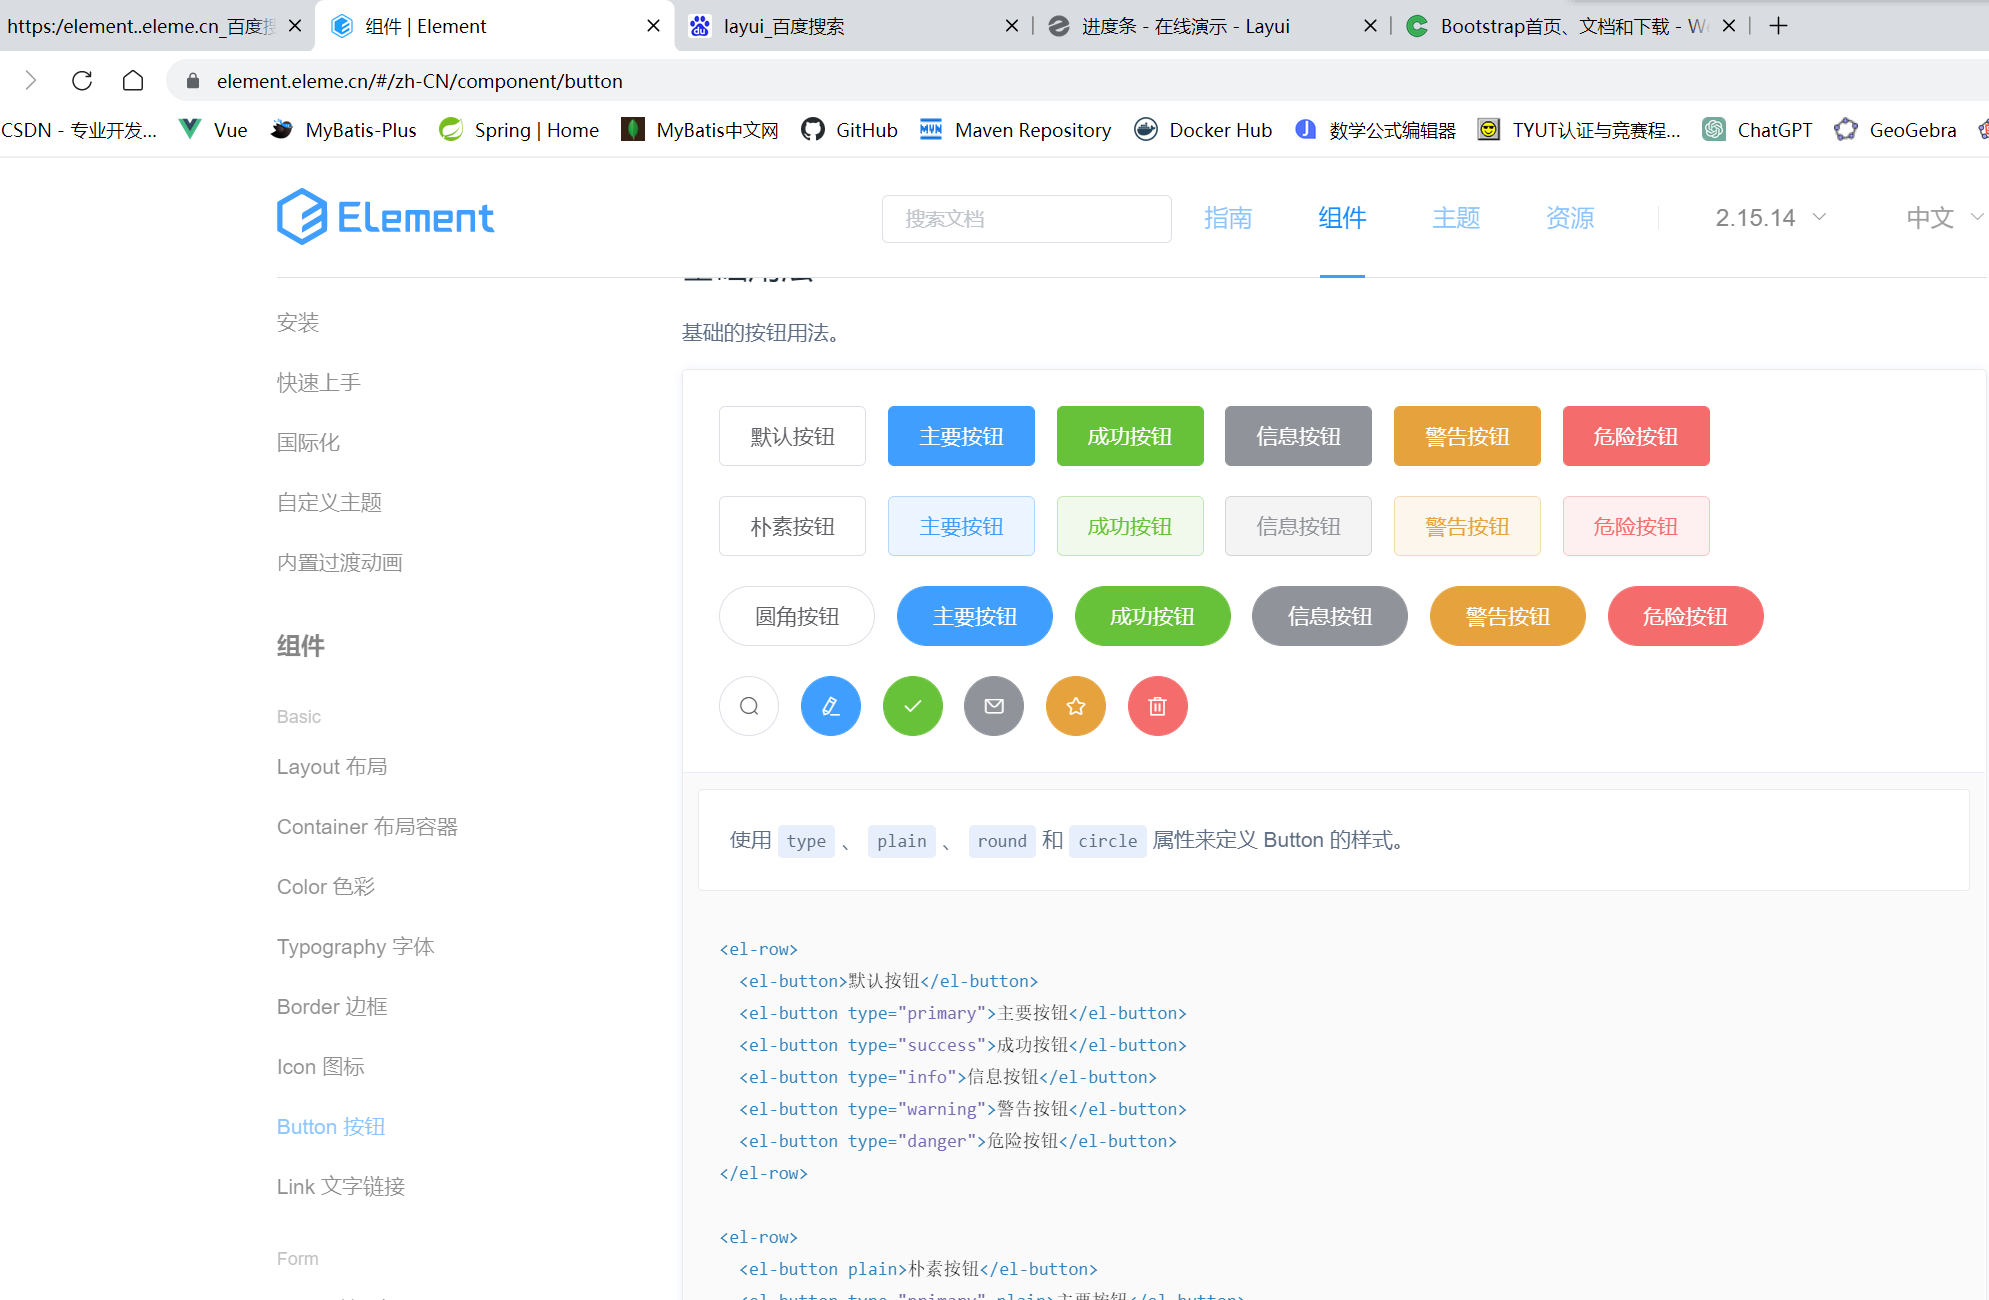1989x1300 pixels.
Task: Click the gray envelope circle icon
Action: [x=993, y=706]
